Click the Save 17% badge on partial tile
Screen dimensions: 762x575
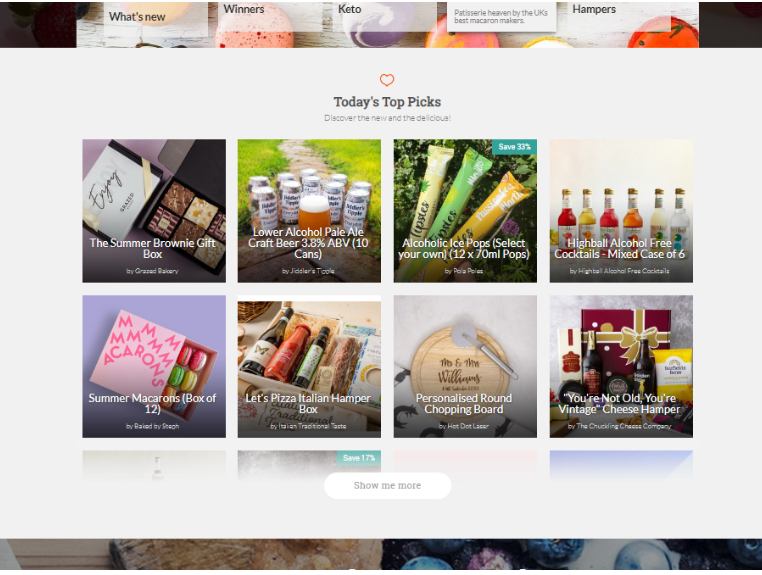pyautogui.click(x=359, y=458)
